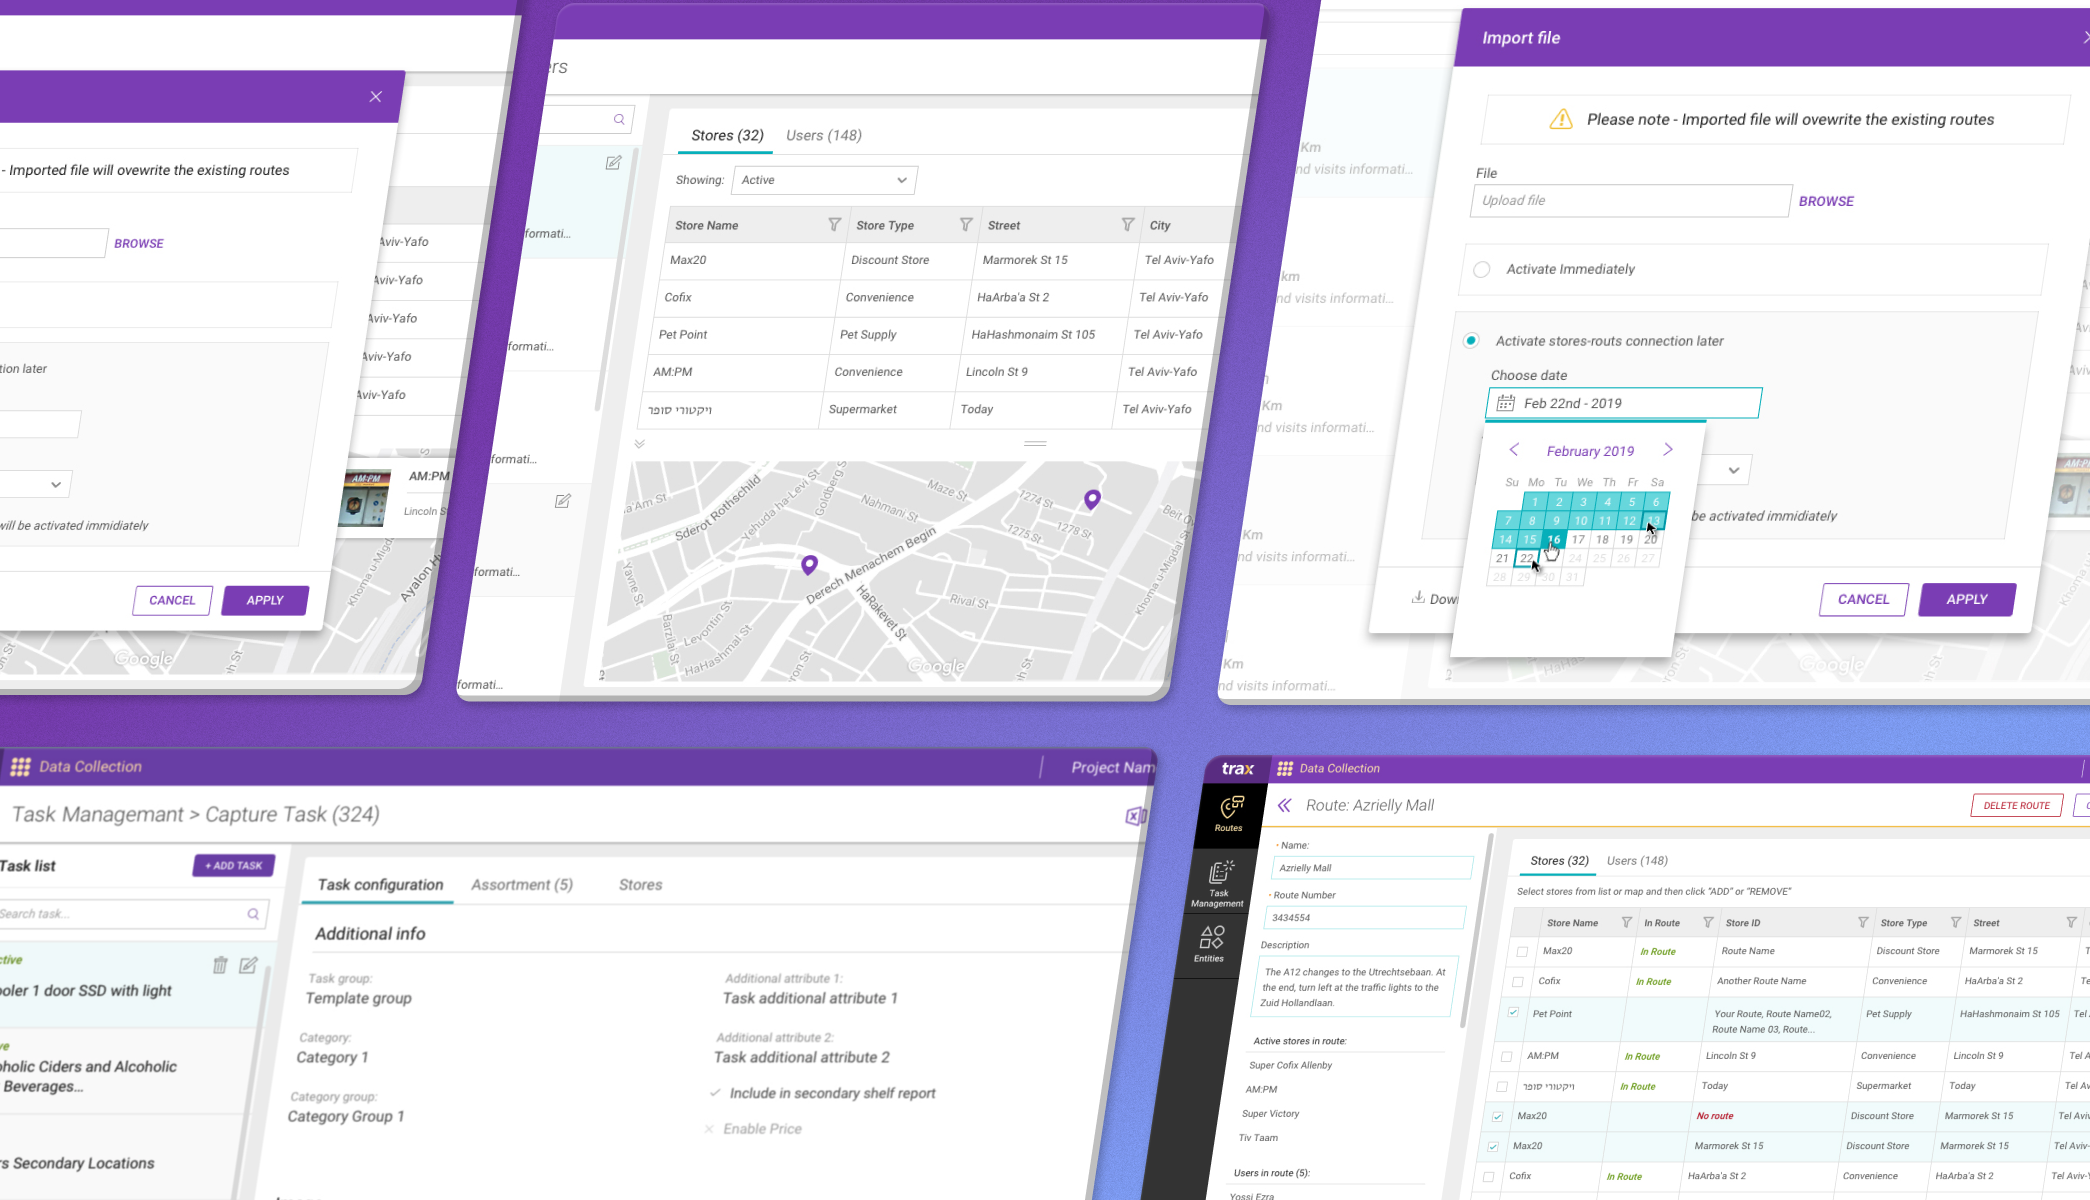Click the Store Name column filter icon

pos(834,225)
